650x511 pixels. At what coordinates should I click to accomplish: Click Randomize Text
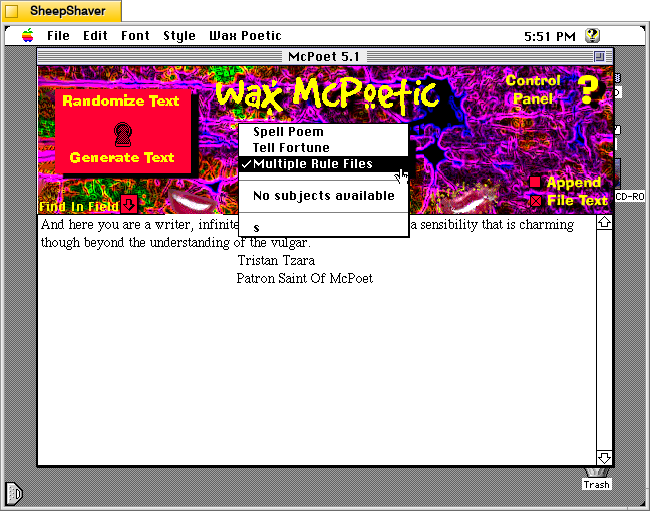(x=121, y=101)
